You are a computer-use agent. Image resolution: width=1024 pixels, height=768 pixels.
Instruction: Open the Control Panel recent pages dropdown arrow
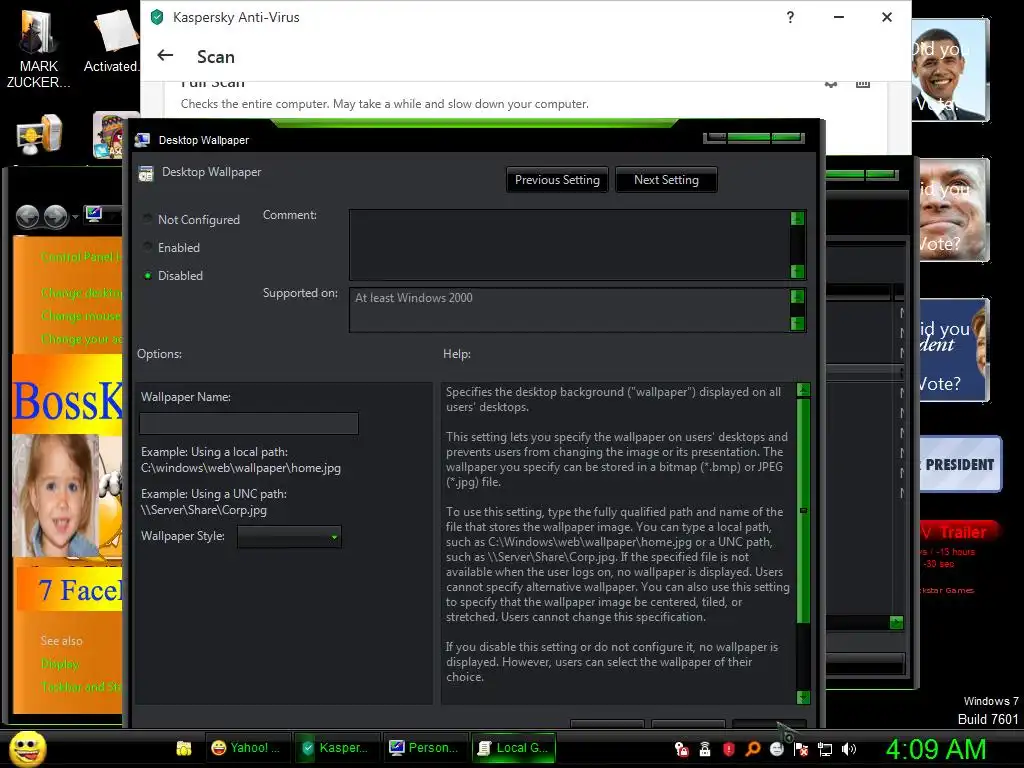pos(76,217)
